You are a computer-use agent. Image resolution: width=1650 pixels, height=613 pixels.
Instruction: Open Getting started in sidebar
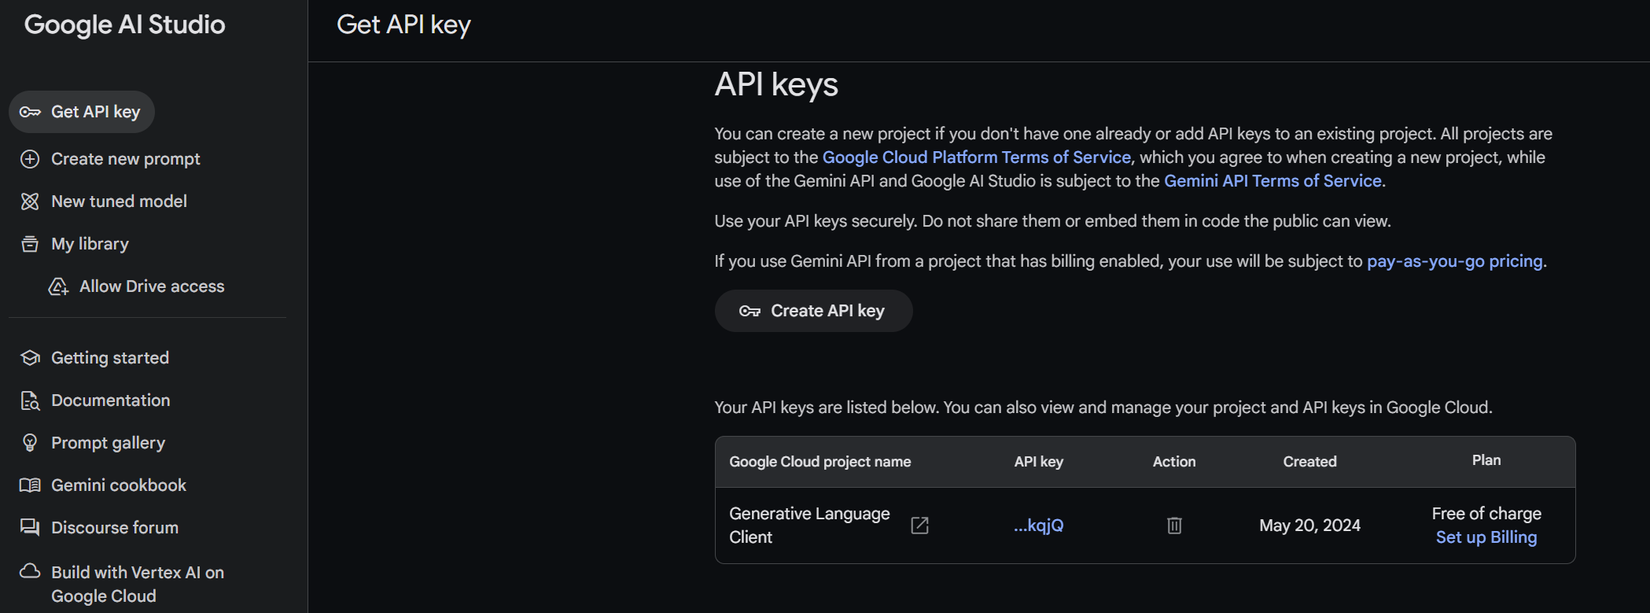[110, 358]
